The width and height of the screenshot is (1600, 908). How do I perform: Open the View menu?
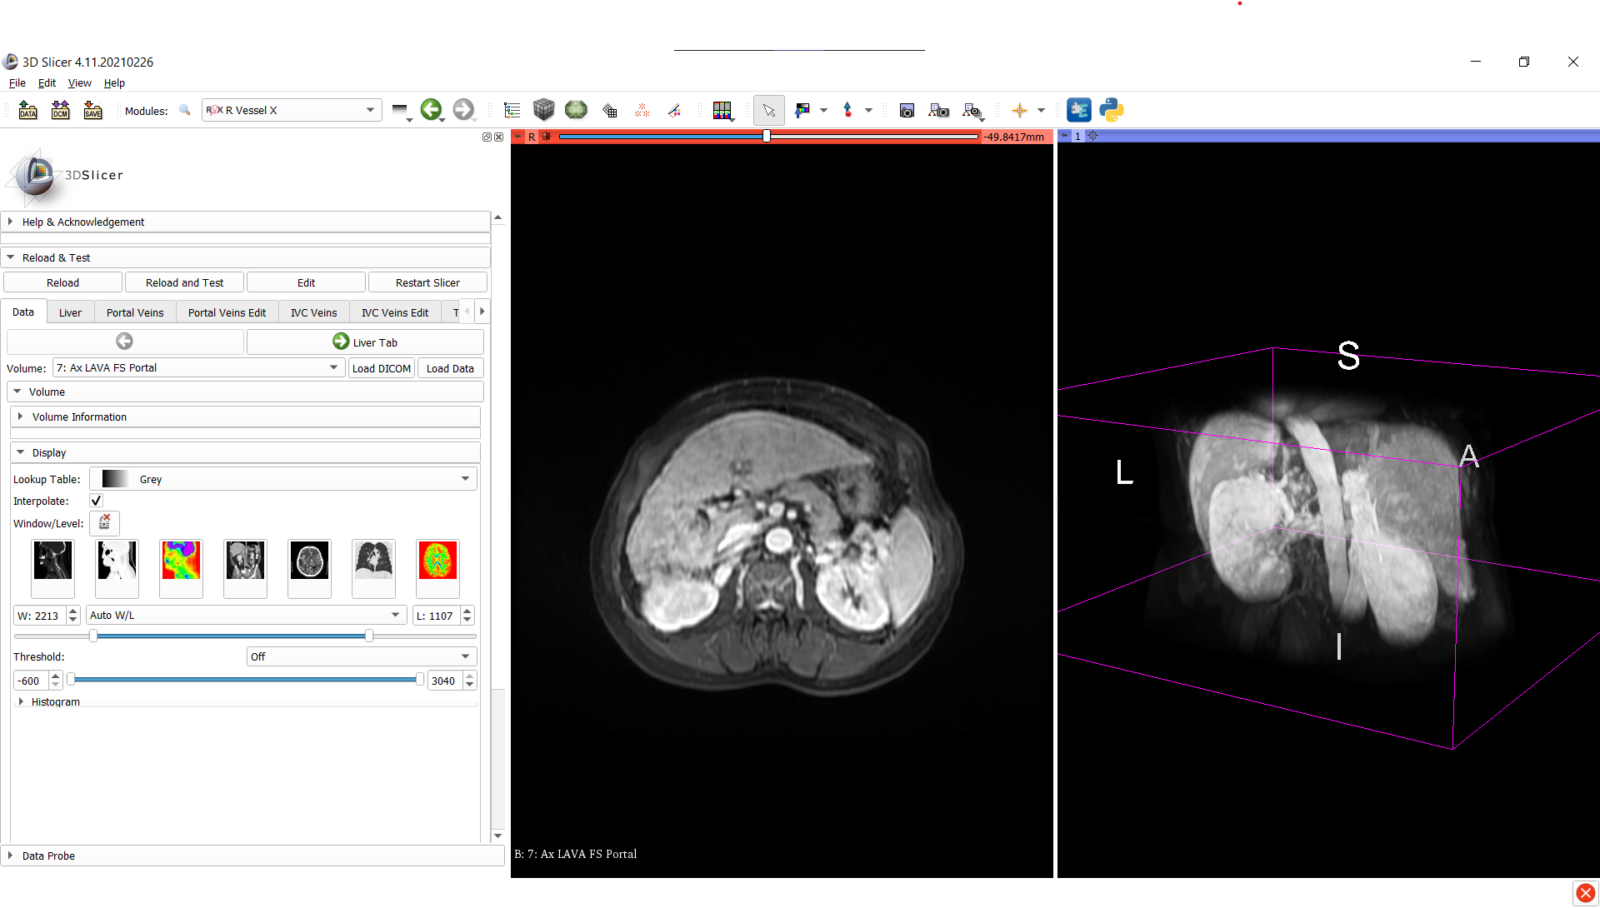79,83
